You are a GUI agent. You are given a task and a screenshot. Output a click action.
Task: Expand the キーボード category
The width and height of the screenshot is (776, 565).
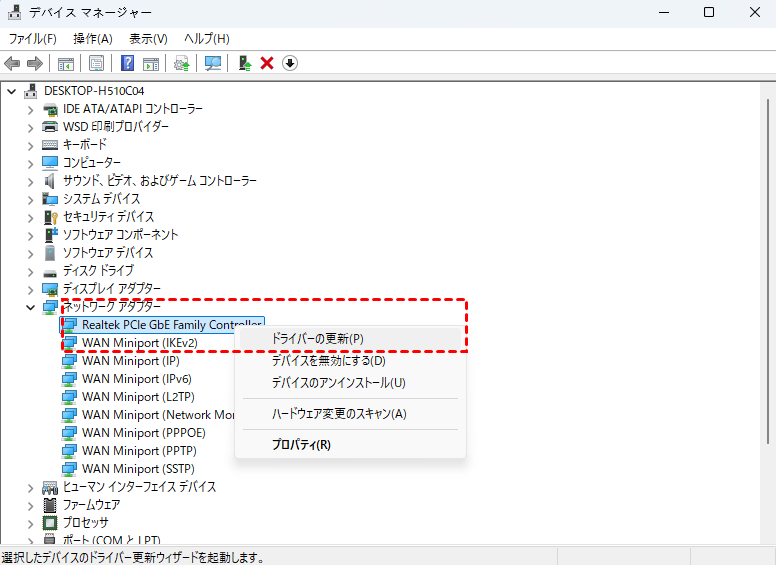pyautogui.click(x=31, y=145)
